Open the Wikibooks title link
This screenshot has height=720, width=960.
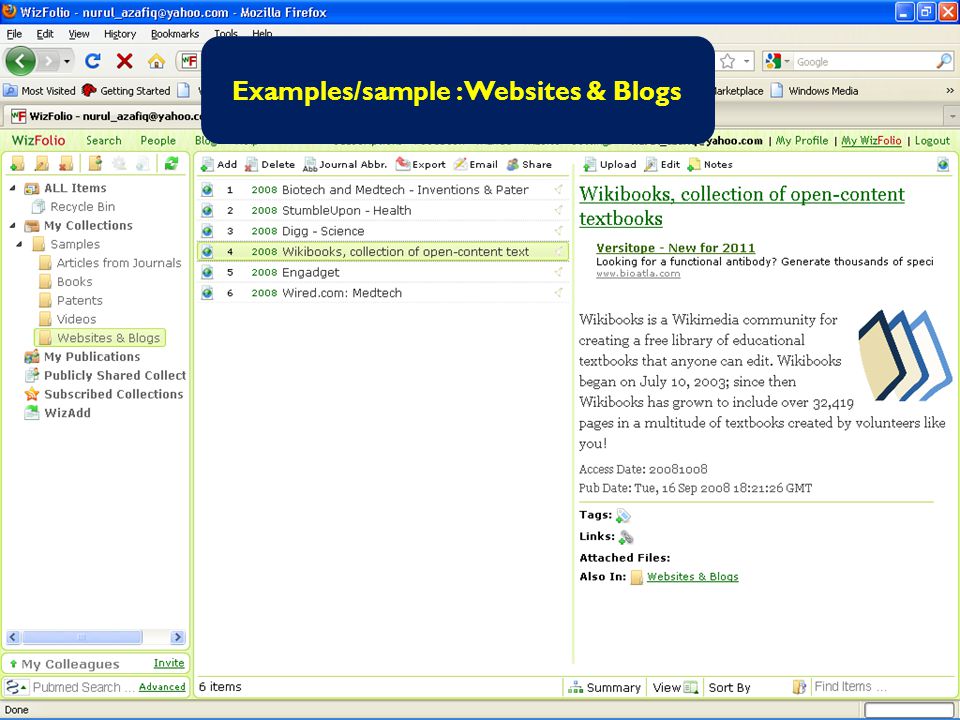742,206
